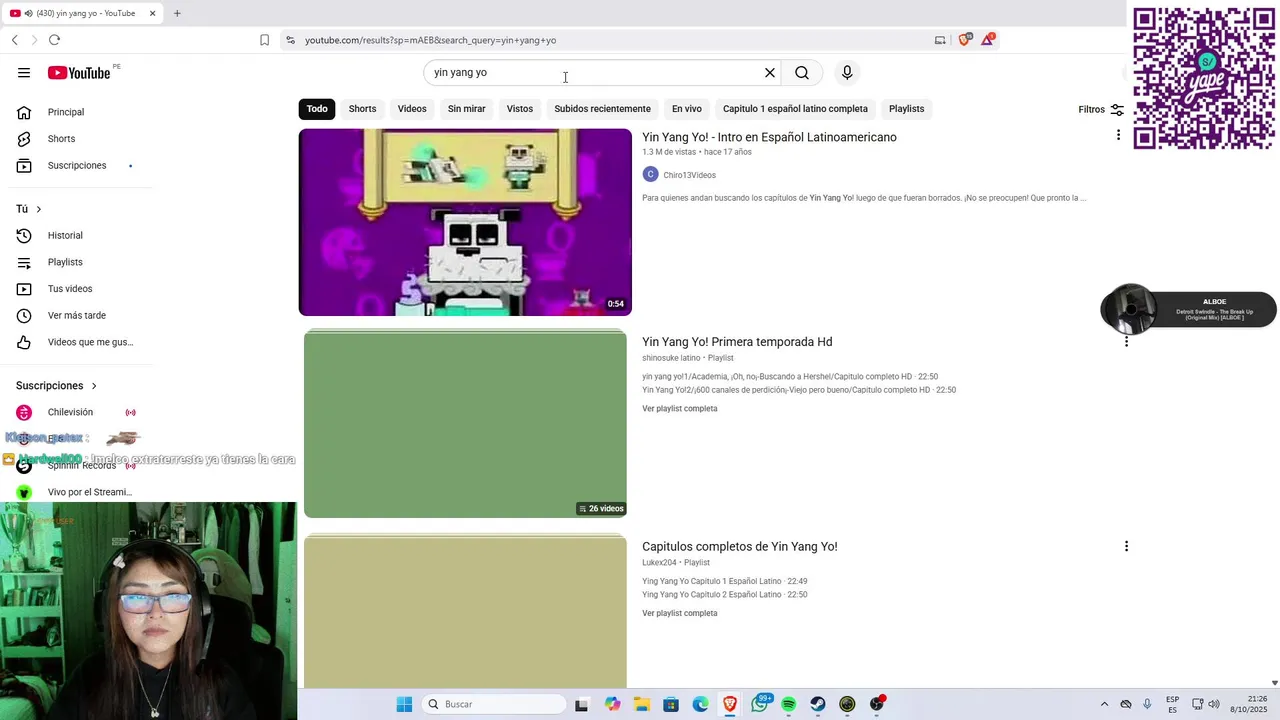This screenshot has height=720, width=1280.
Task: Select the En vivo filter chip
Action: click(x=687, y=109)
